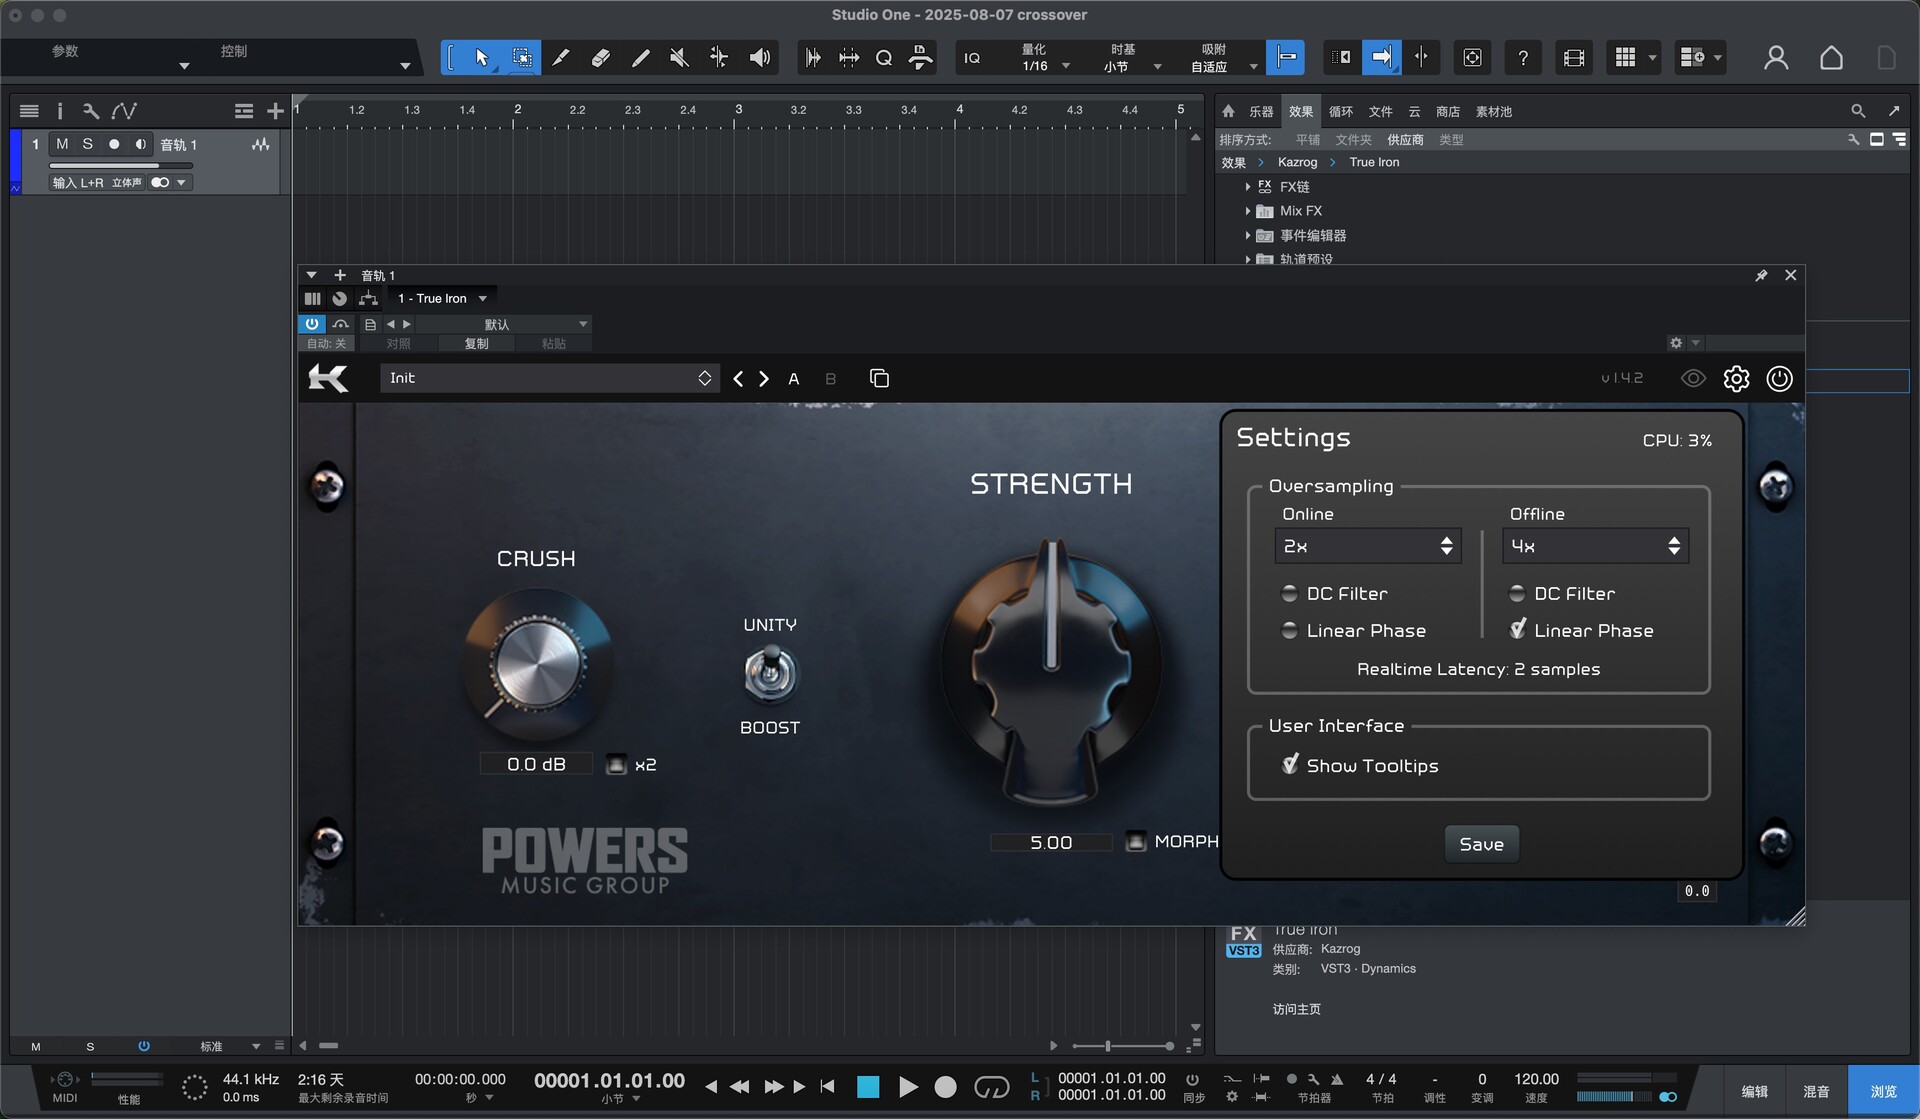Click the STRENGTH 5.00 value field

[x=1051, y=842]
